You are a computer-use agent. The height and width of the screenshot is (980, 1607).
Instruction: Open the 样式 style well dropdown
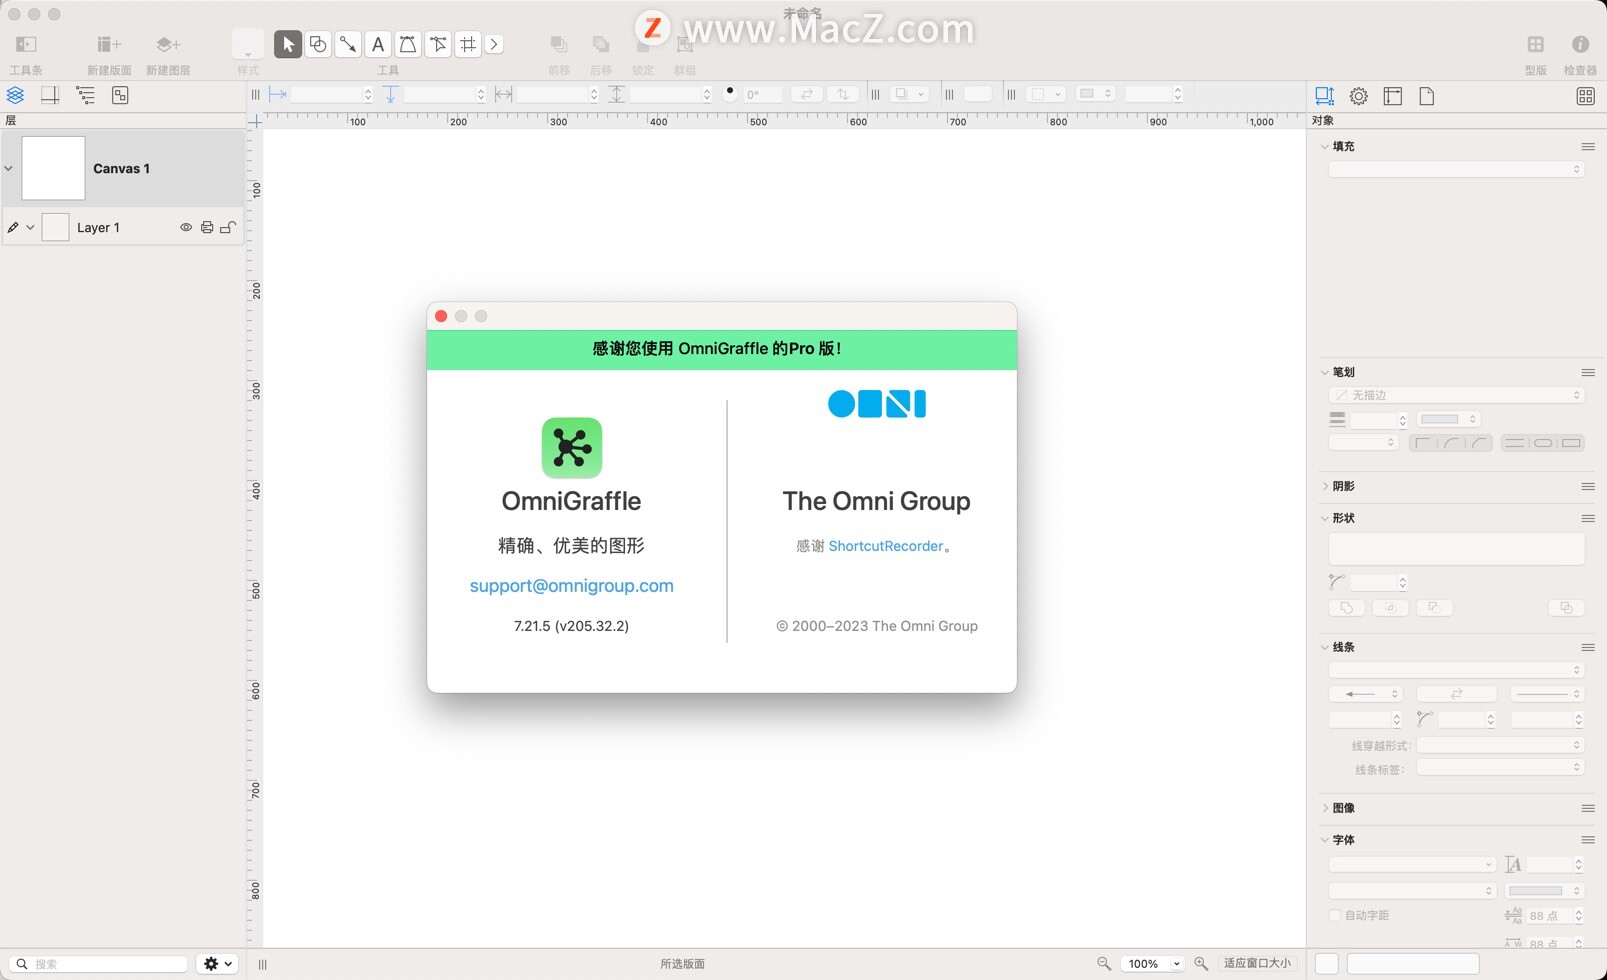pos(248,44)
